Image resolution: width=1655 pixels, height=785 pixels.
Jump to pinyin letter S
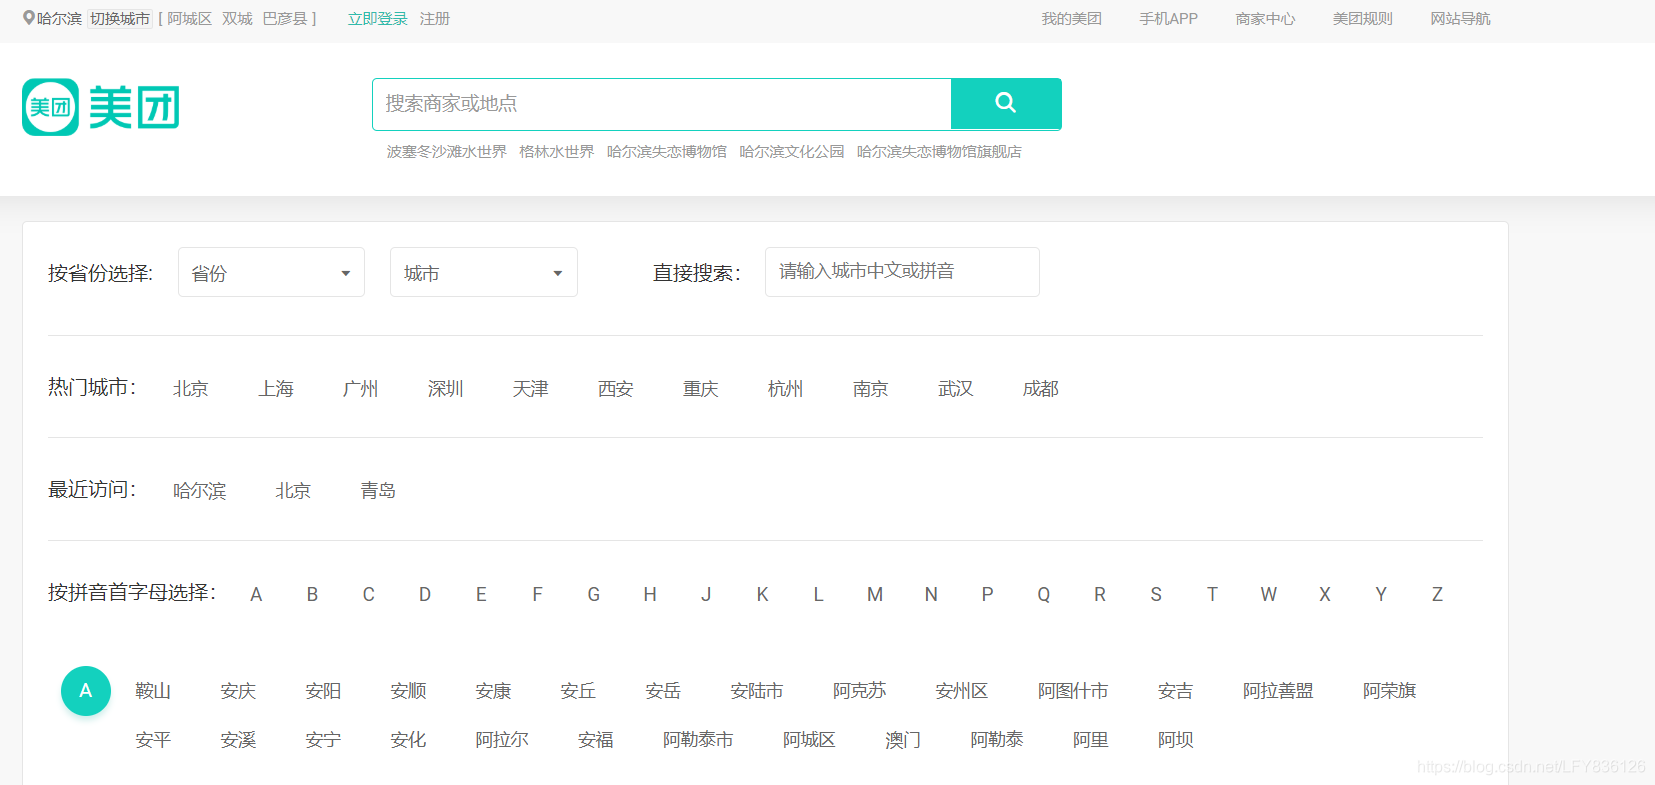coord(1156,594)
